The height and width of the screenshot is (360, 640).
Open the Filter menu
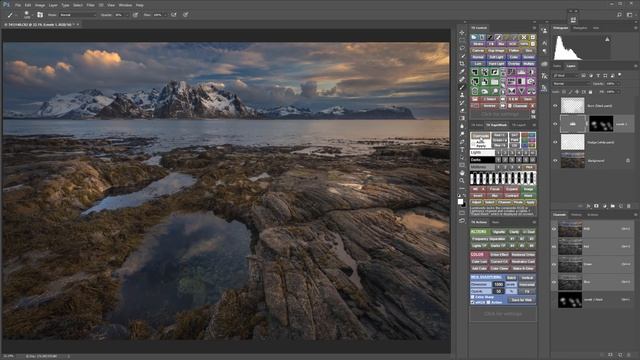(91, 5)
